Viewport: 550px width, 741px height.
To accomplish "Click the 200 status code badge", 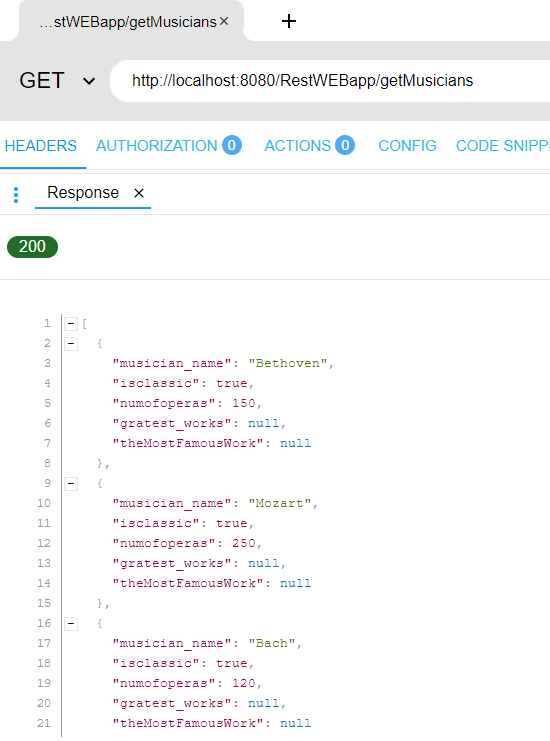I will coord(33,247).
